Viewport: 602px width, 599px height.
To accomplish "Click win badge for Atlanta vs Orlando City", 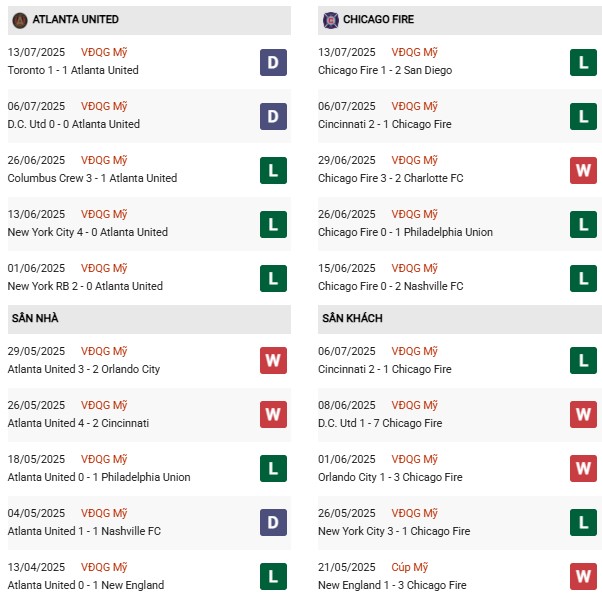I will [273, 360].
